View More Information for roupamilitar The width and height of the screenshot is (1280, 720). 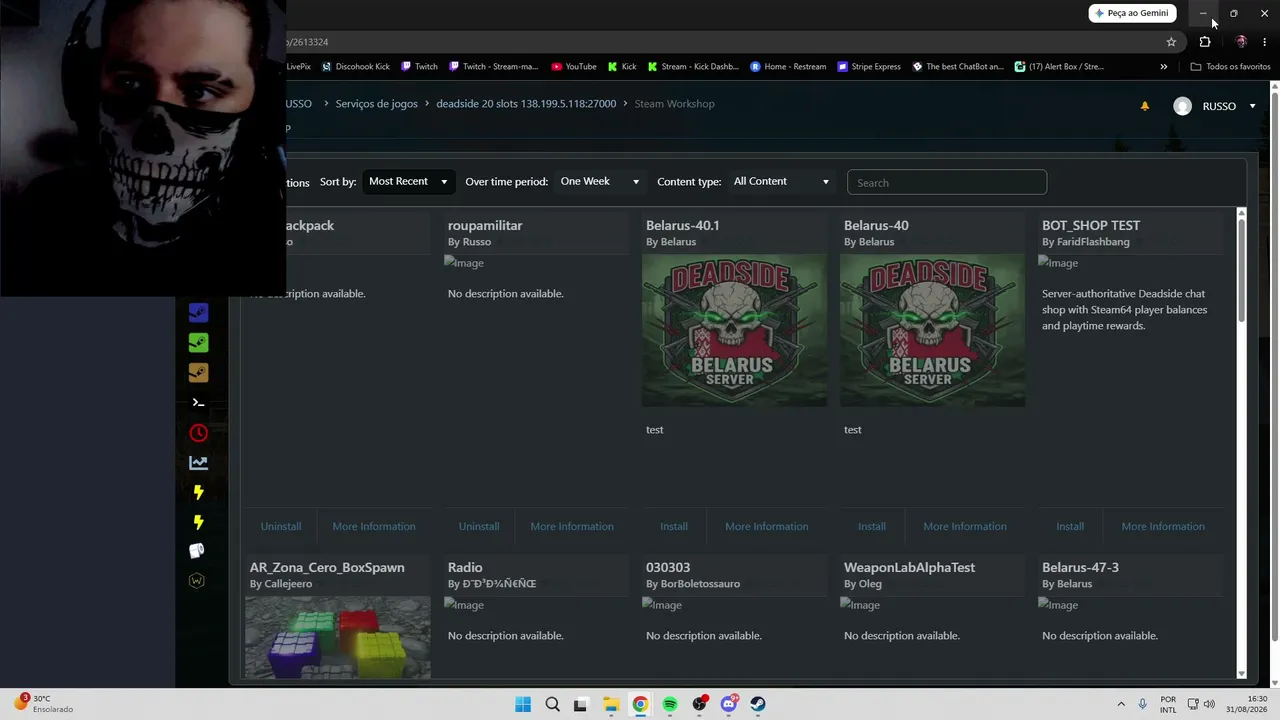pyautogui.click(x=572, y=526)
